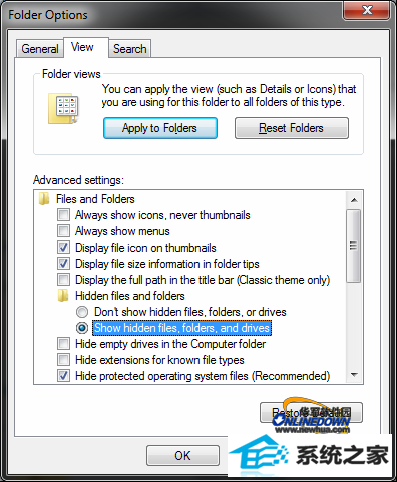This screenshot has width=397, height=482.
Task: Click the scrollbar up arrow in Advanced settings
Action: coord(354,200)
